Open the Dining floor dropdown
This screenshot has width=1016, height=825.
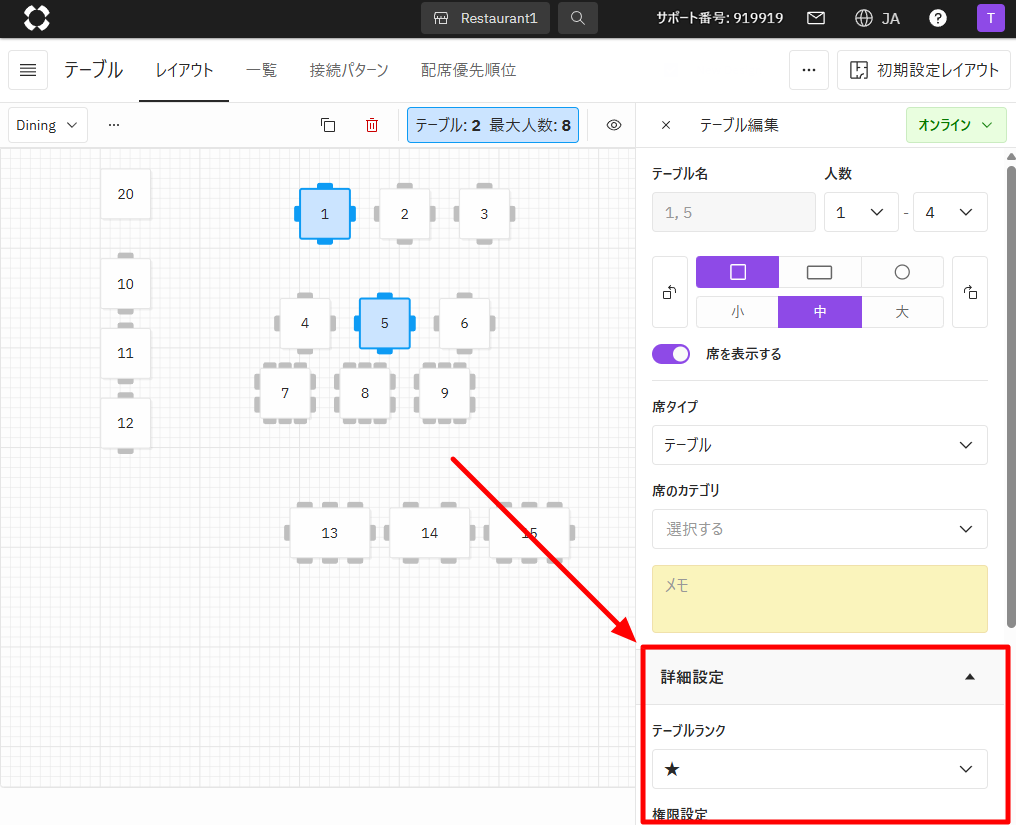(48, 125)
